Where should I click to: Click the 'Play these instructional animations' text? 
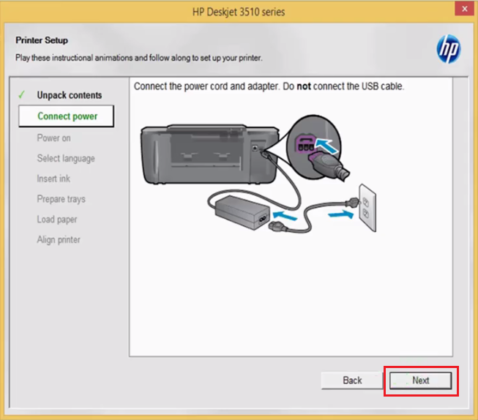click(139, 58)
